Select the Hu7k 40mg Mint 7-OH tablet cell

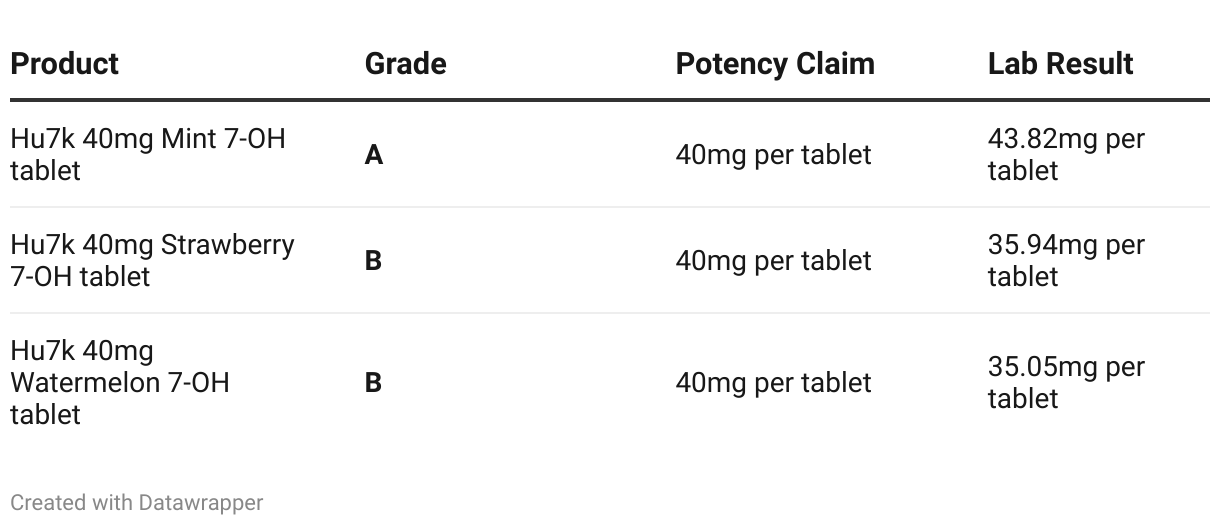point(148,154)
